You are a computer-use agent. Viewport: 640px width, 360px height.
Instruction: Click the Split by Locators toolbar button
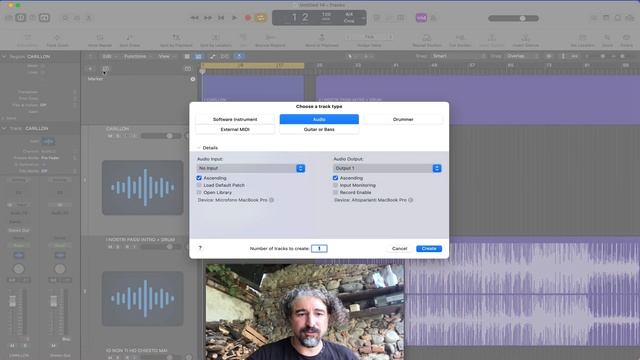[x=216, y=40]
